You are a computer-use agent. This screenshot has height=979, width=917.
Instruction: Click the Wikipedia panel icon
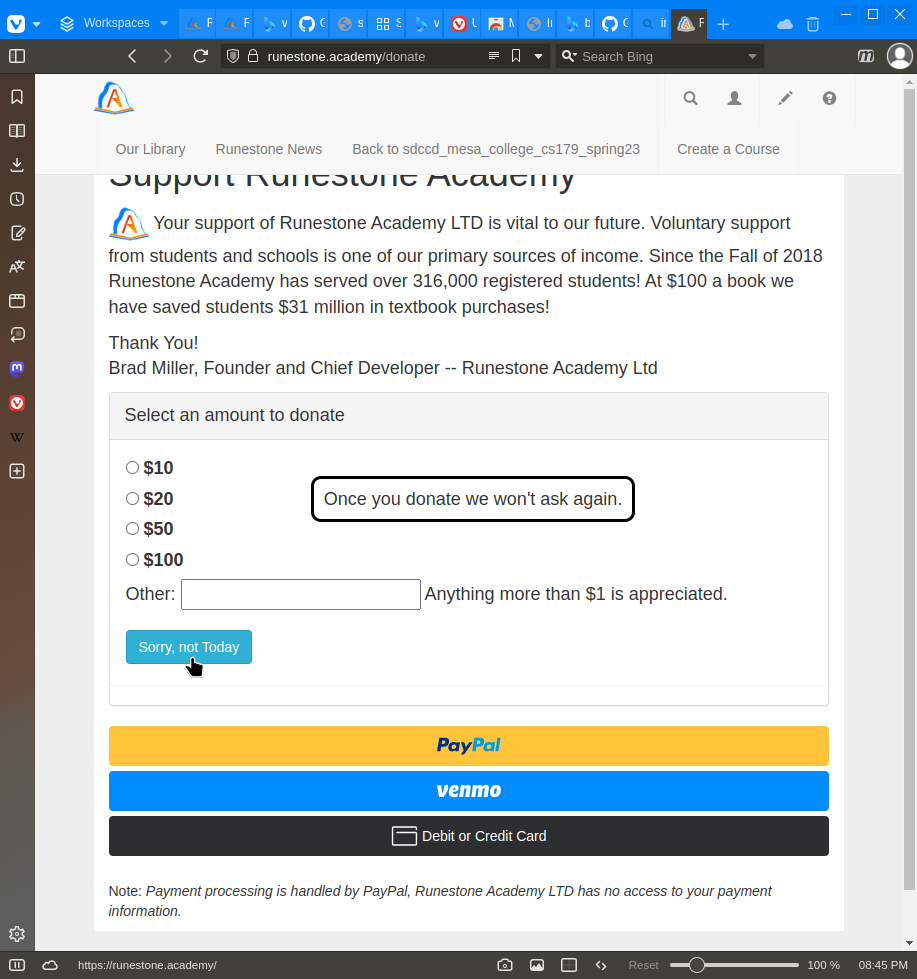(x=17, y=437)
